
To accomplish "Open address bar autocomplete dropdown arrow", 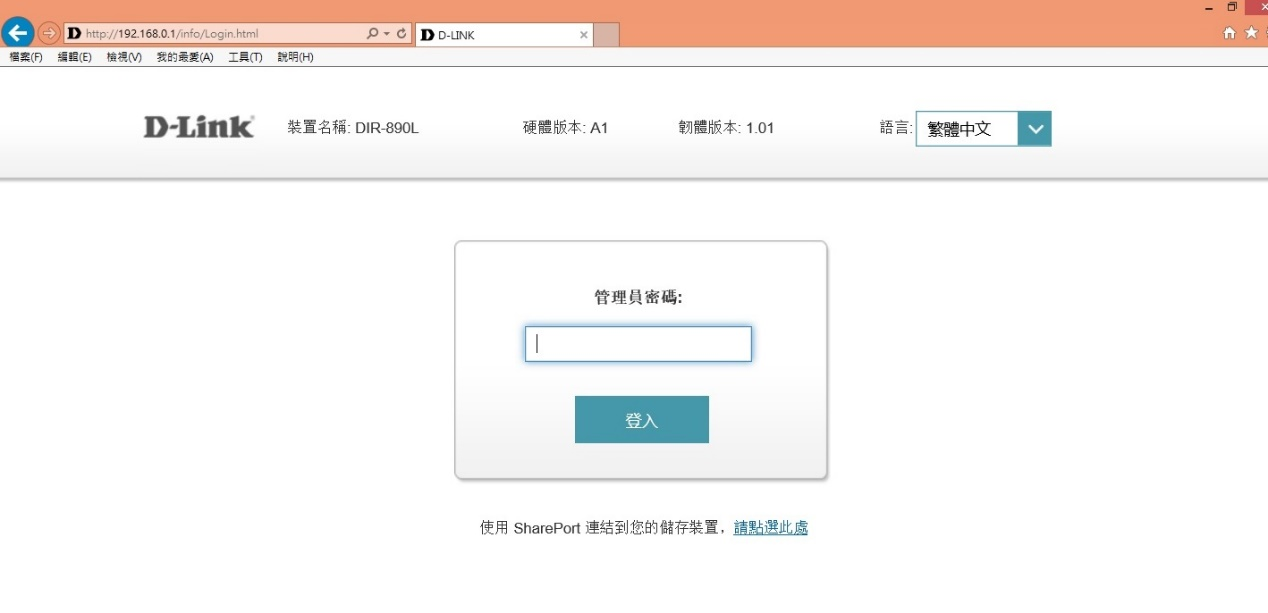I will (x=387, y=34).
